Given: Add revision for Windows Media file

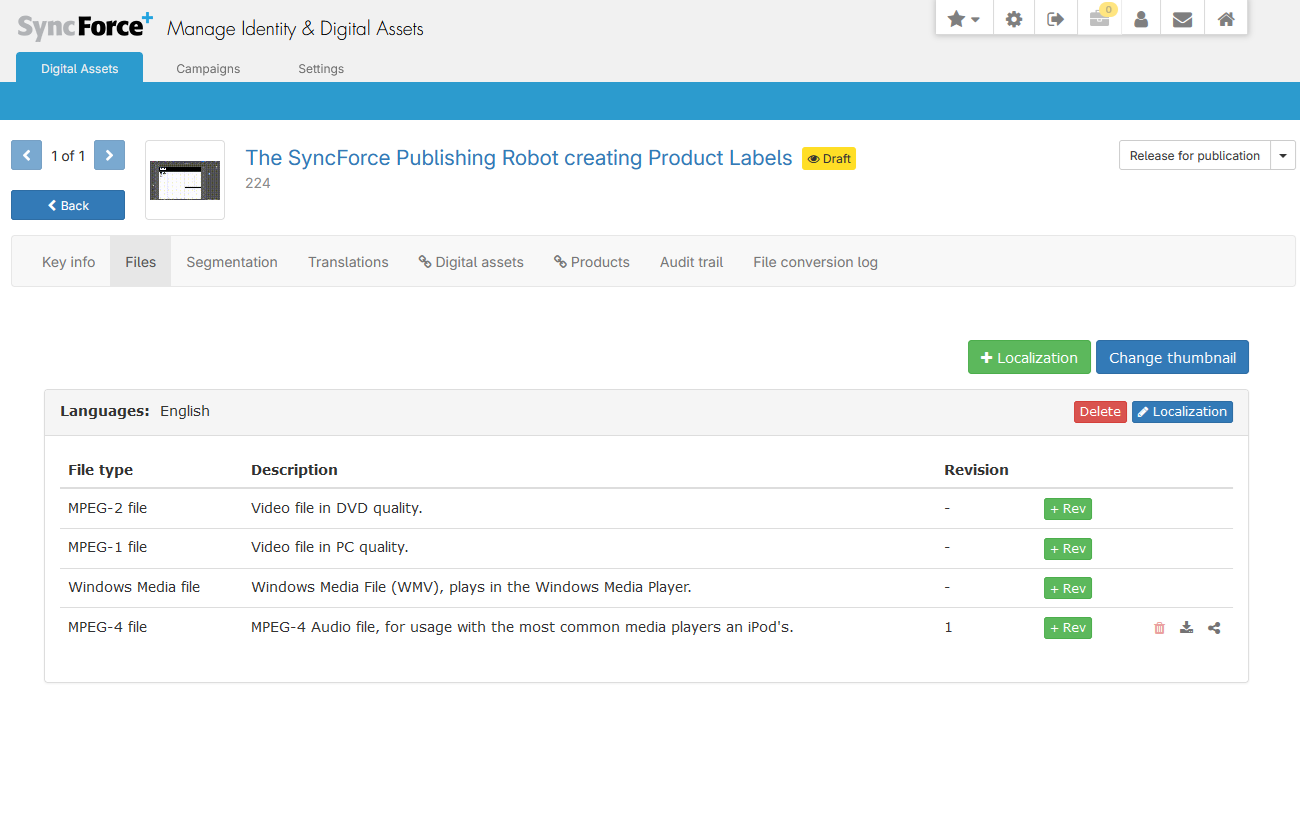Looking at the screenshot, I should click(x=1068, y=588).
